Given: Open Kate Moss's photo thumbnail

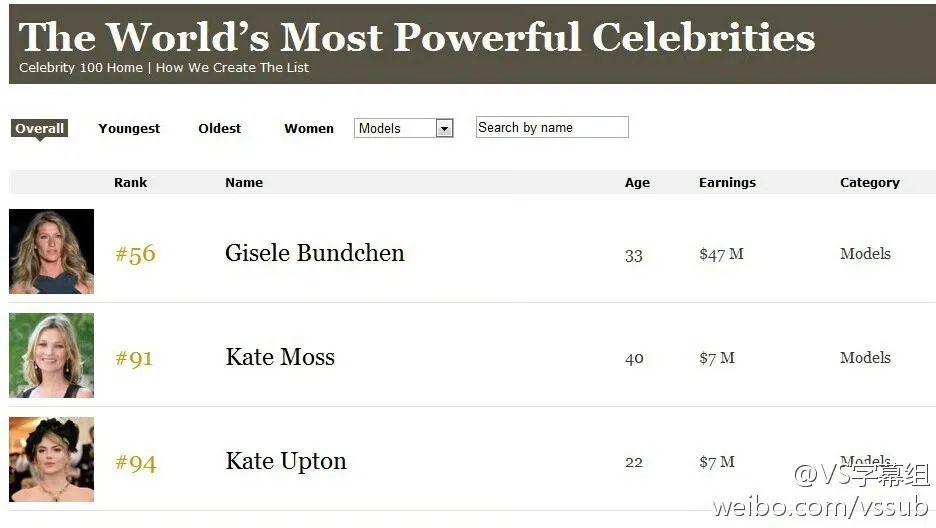Looking at the screenshot, I should click(x=51, y=355).
